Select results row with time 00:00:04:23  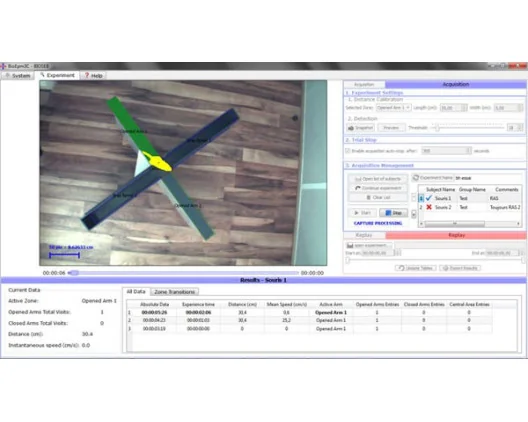(309, 320)
